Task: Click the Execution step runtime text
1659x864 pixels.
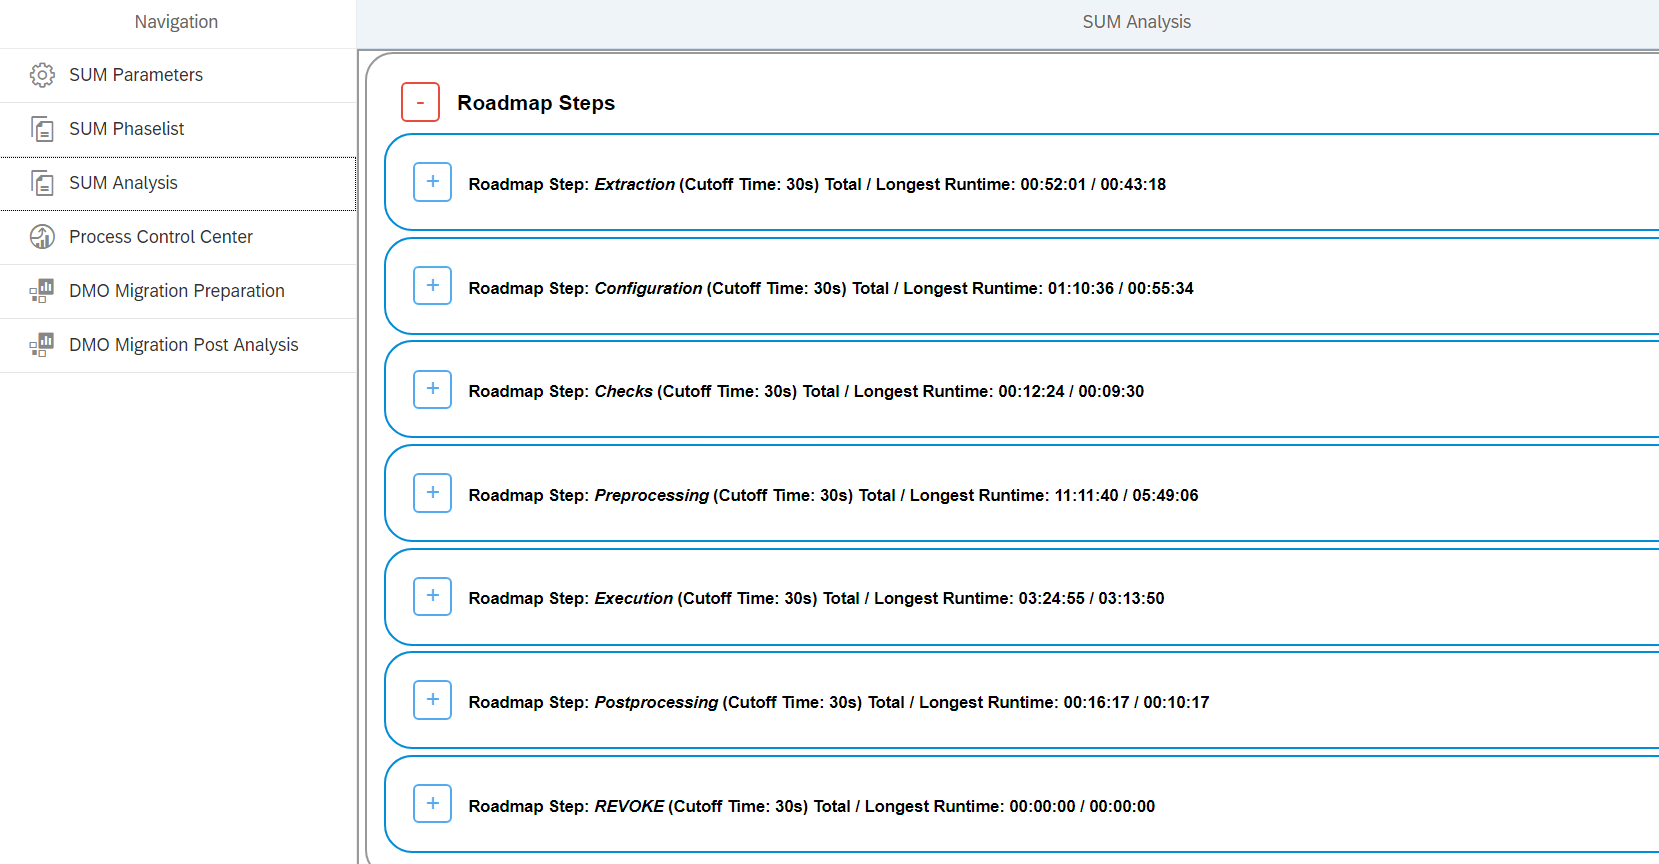Action: pyautogui.click(x=816, y=598)
